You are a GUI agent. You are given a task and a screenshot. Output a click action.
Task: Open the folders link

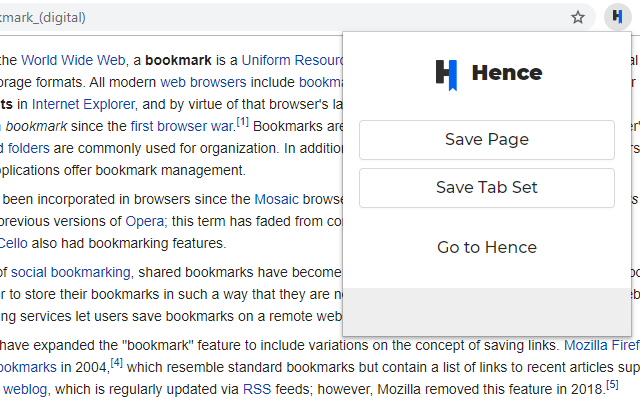click(x=29, y=148)
